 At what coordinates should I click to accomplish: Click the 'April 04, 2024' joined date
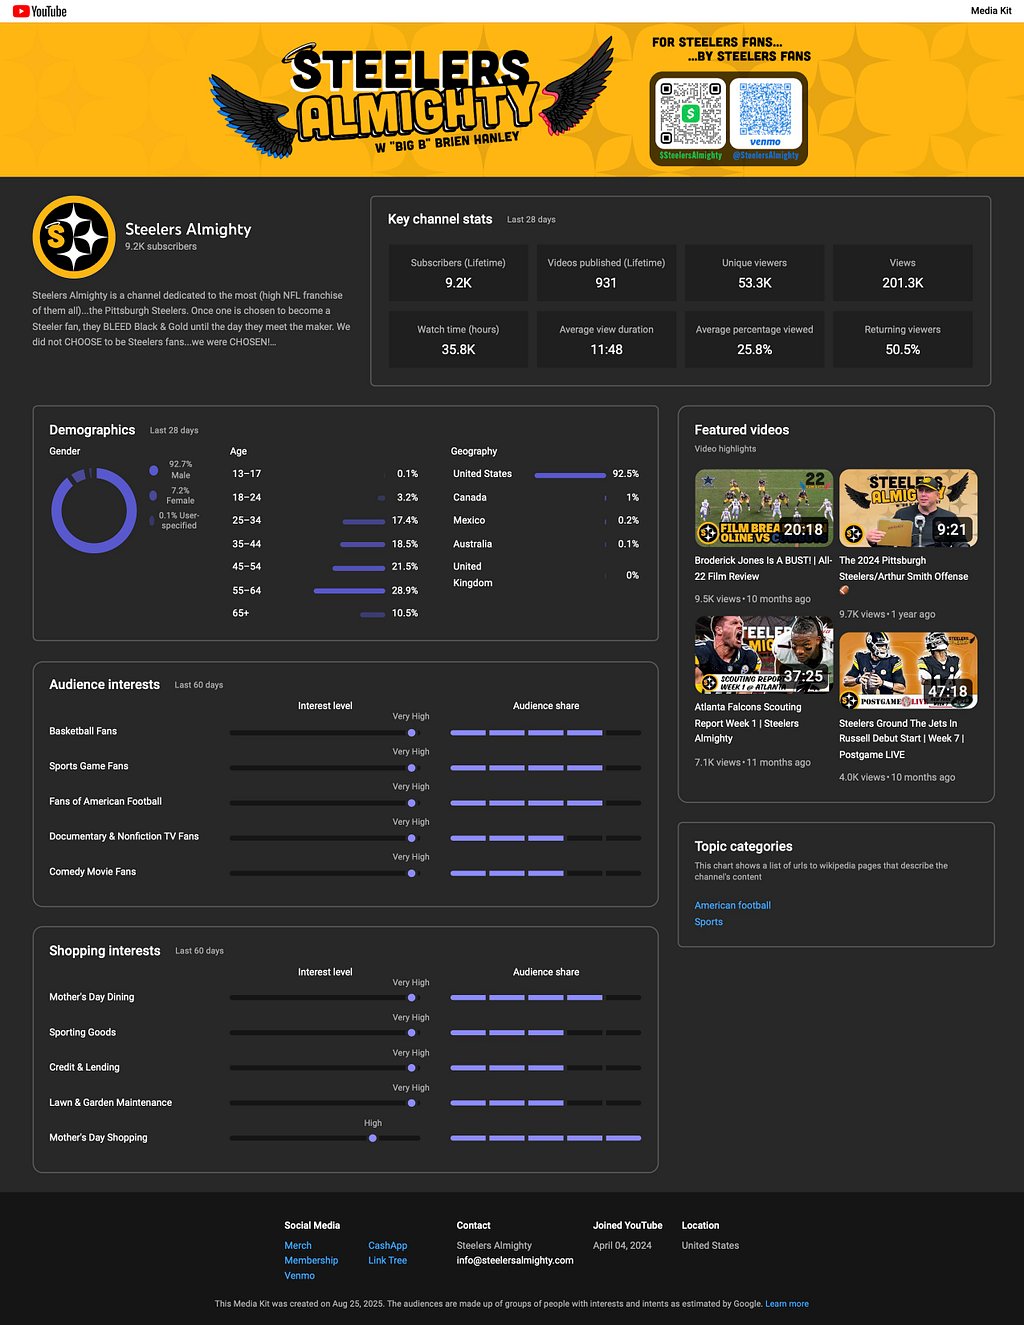tap(622, 1245)
